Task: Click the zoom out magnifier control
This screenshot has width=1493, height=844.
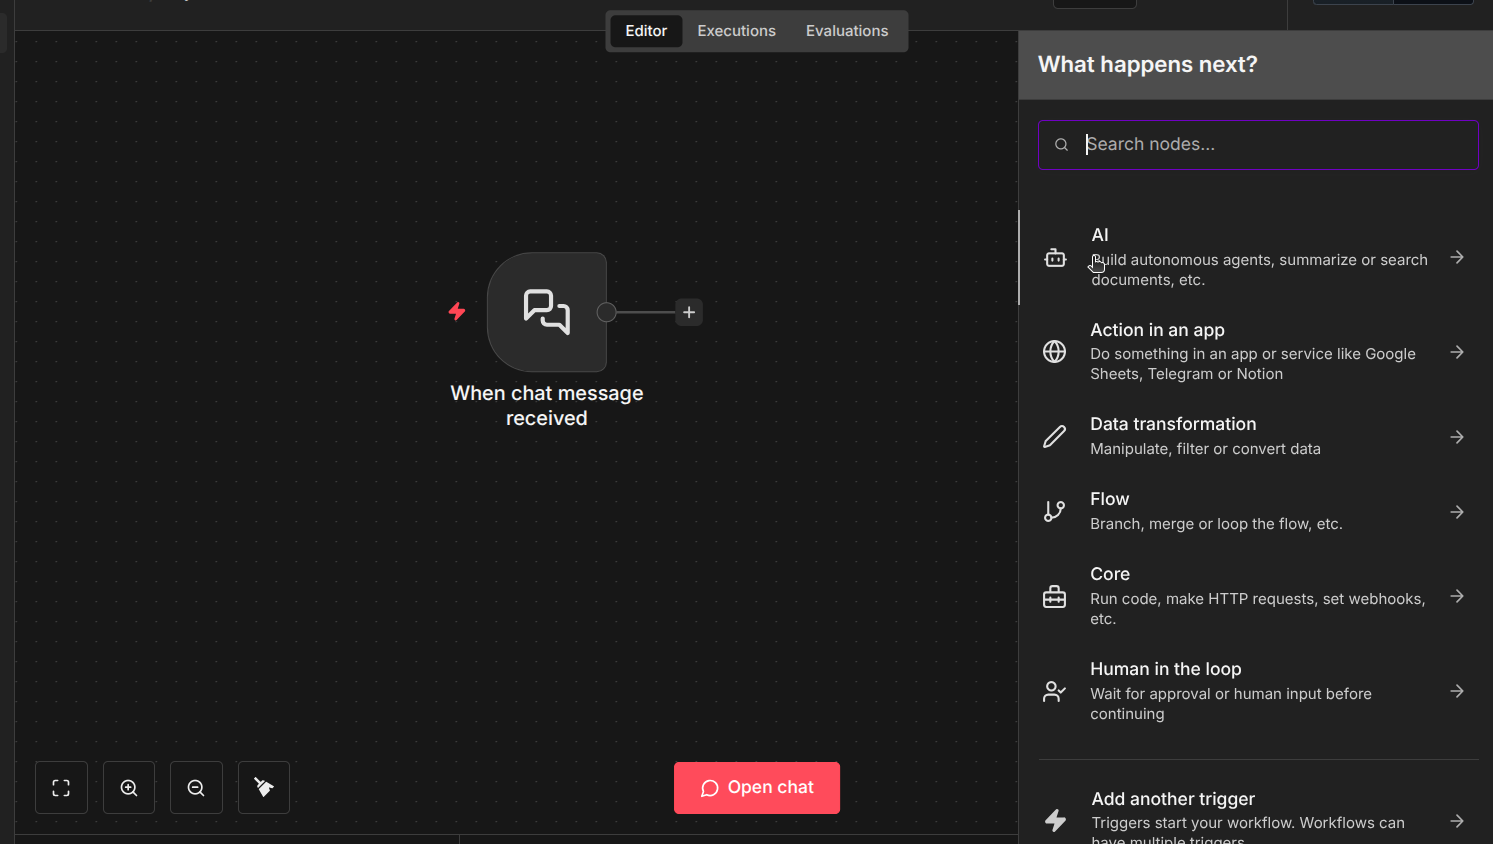Action: (x=196, y=787)
